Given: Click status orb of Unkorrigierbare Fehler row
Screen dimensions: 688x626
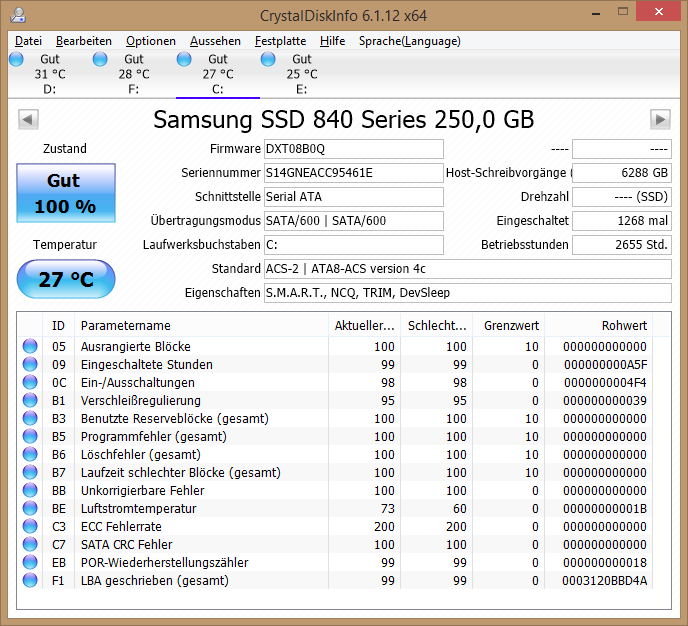Looking at the screenshot, I should coord(30,490).
